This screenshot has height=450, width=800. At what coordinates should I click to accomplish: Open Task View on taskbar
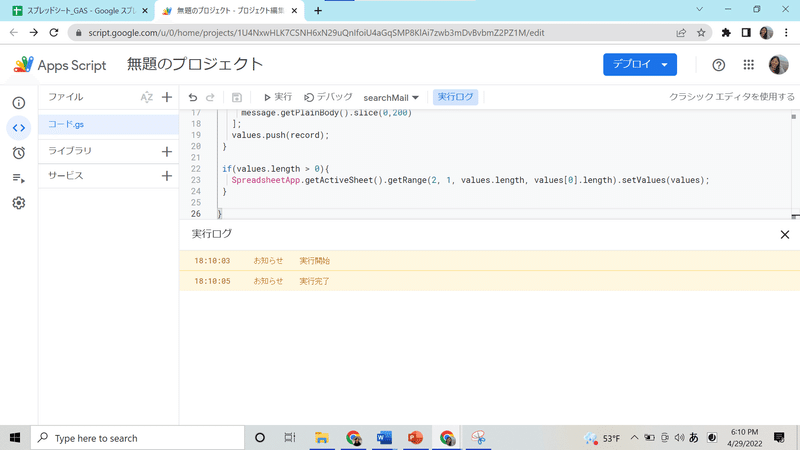(x=290, y=438)
